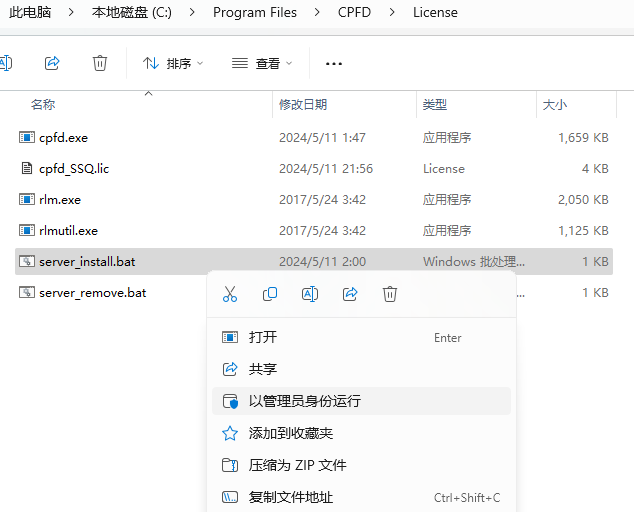The width and height of the screenshot is (634, 512).
Task: Click the context menu cut scissors icon
Action: point(230,294)
